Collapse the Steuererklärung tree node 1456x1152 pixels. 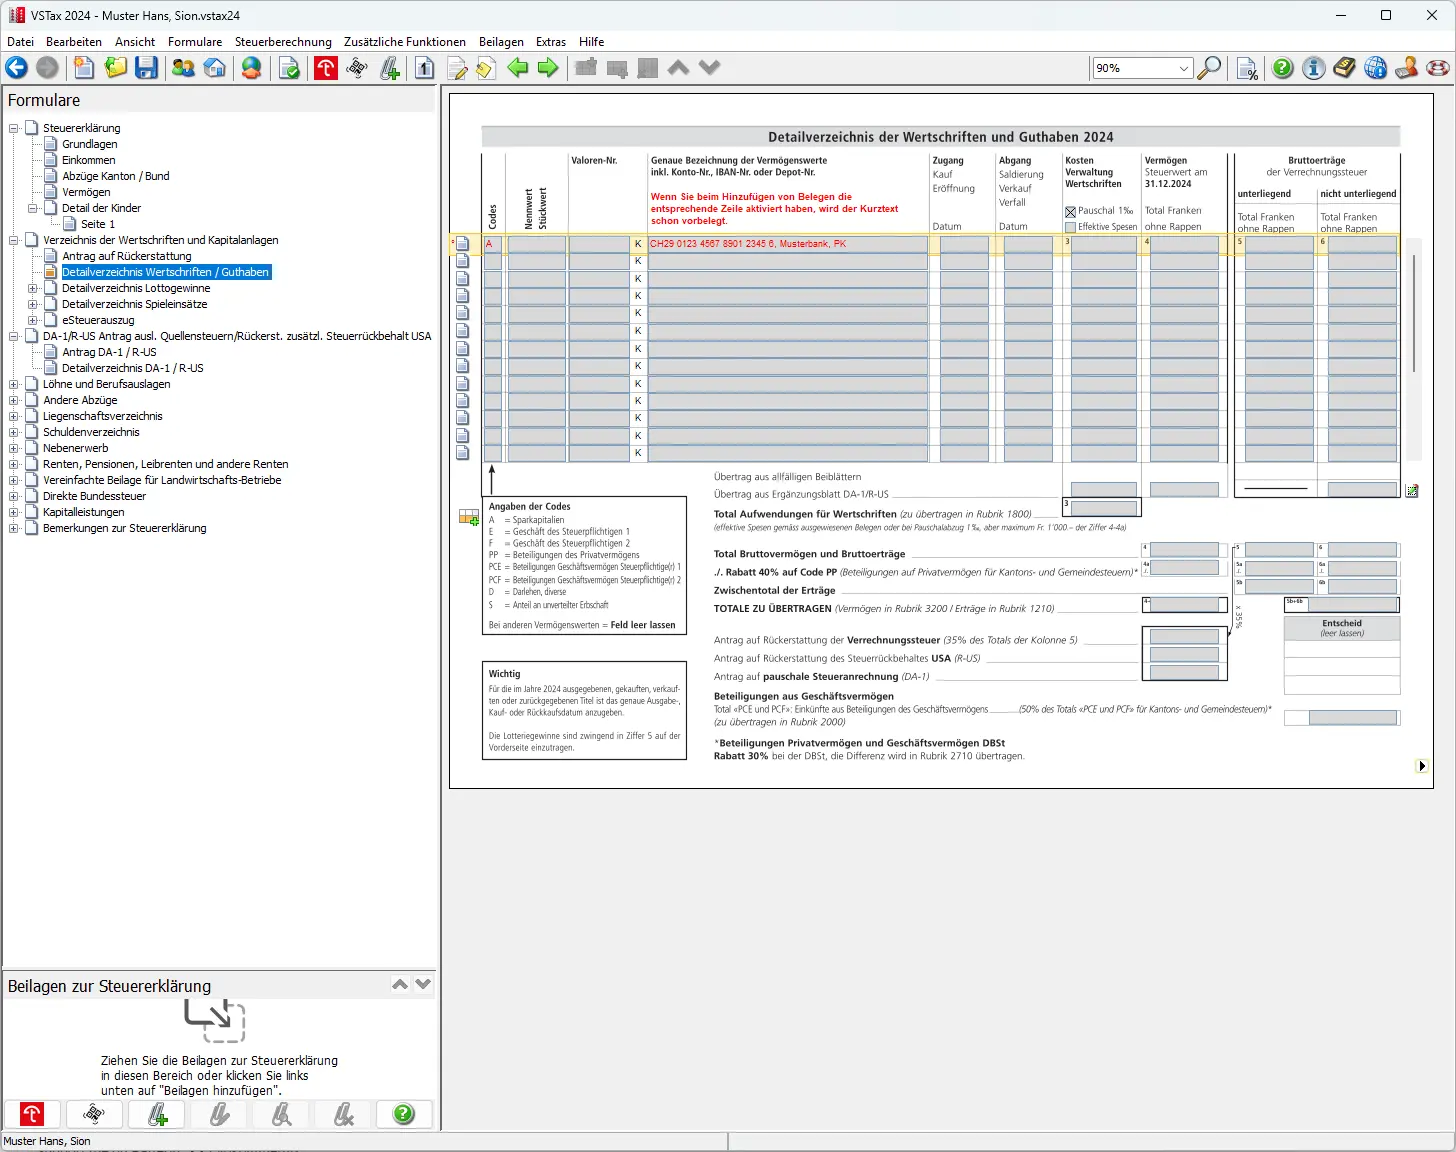point(14,128)
